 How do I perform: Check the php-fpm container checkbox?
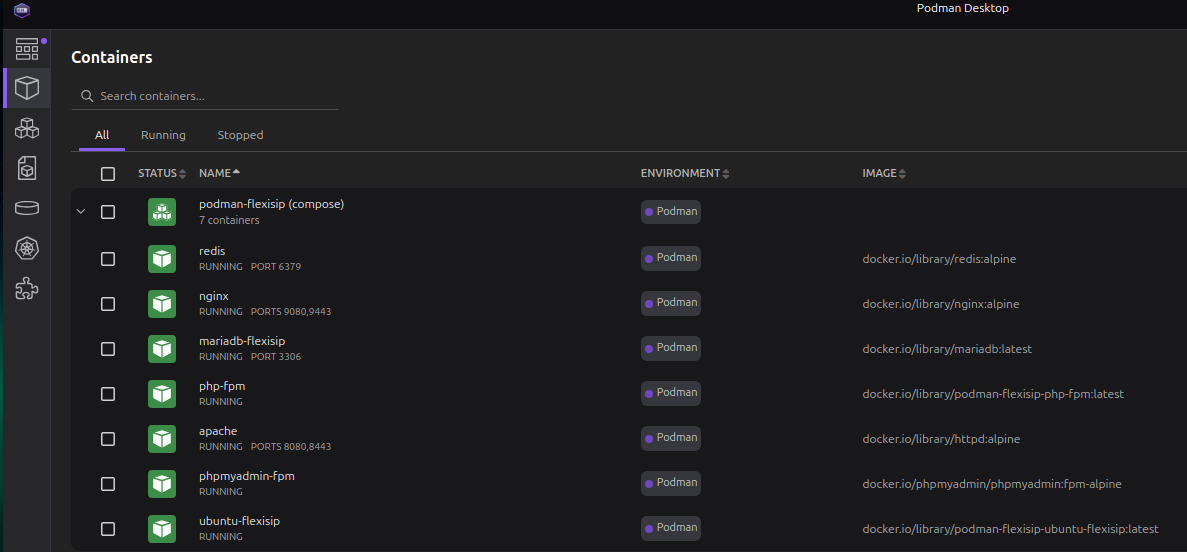click(107, 394)
